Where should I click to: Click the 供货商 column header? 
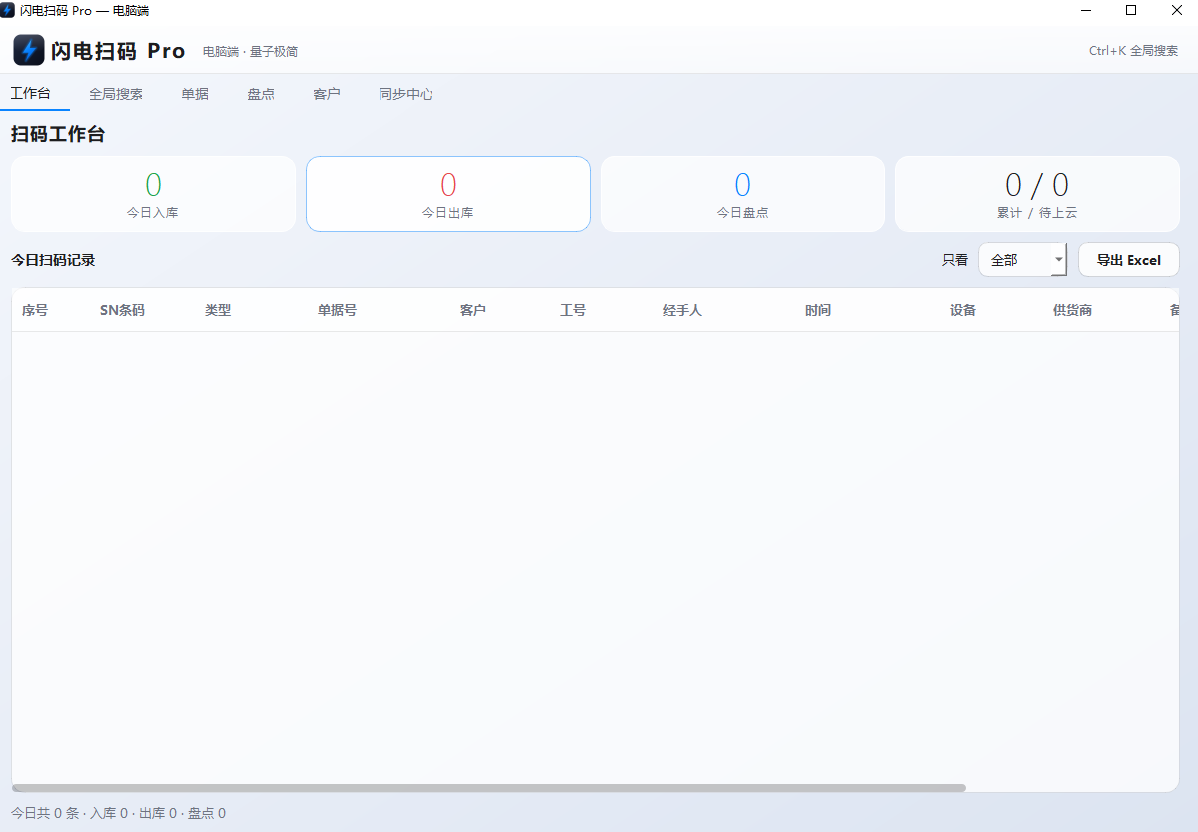[x=1072, y=310]
